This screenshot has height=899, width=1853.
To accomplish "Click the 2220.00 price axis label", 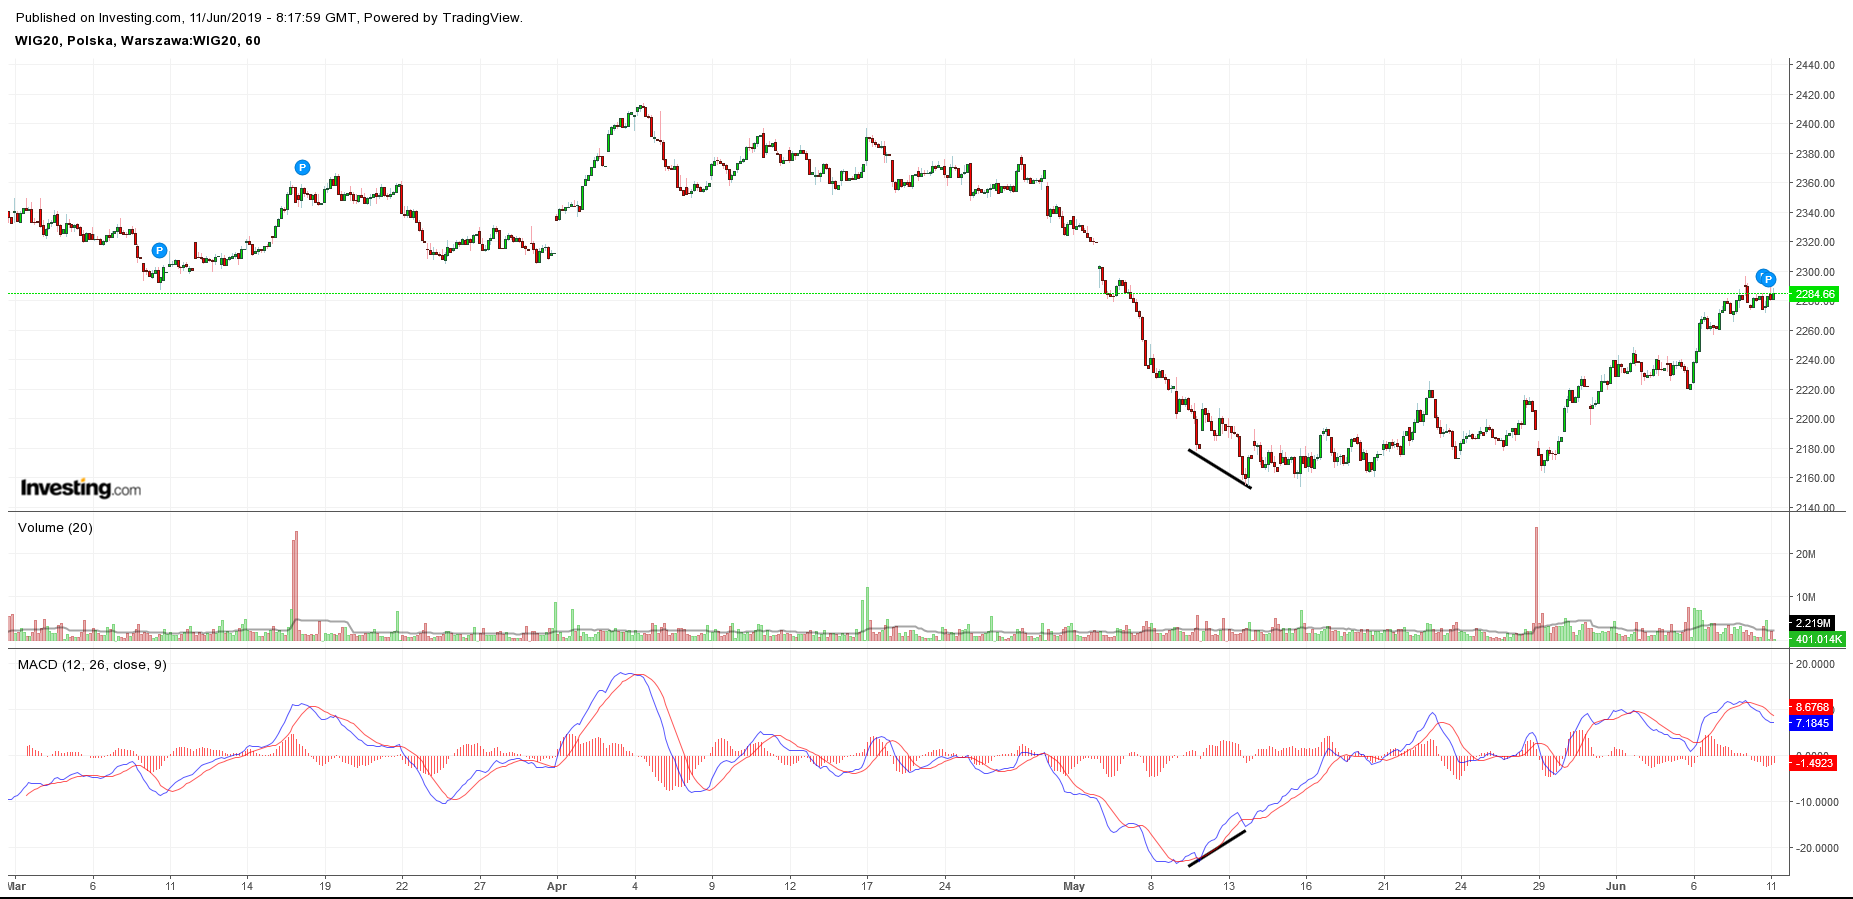I will click(x=1815, y=390).
